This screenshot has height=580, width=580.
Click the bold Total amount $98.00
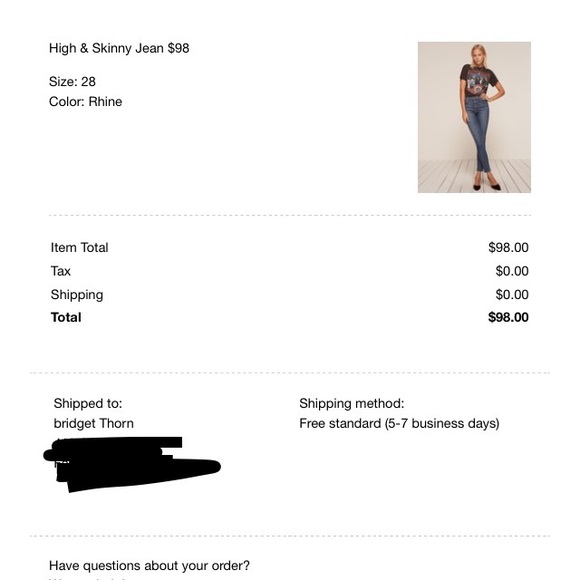pyautogui.click(x=508, y=317)
